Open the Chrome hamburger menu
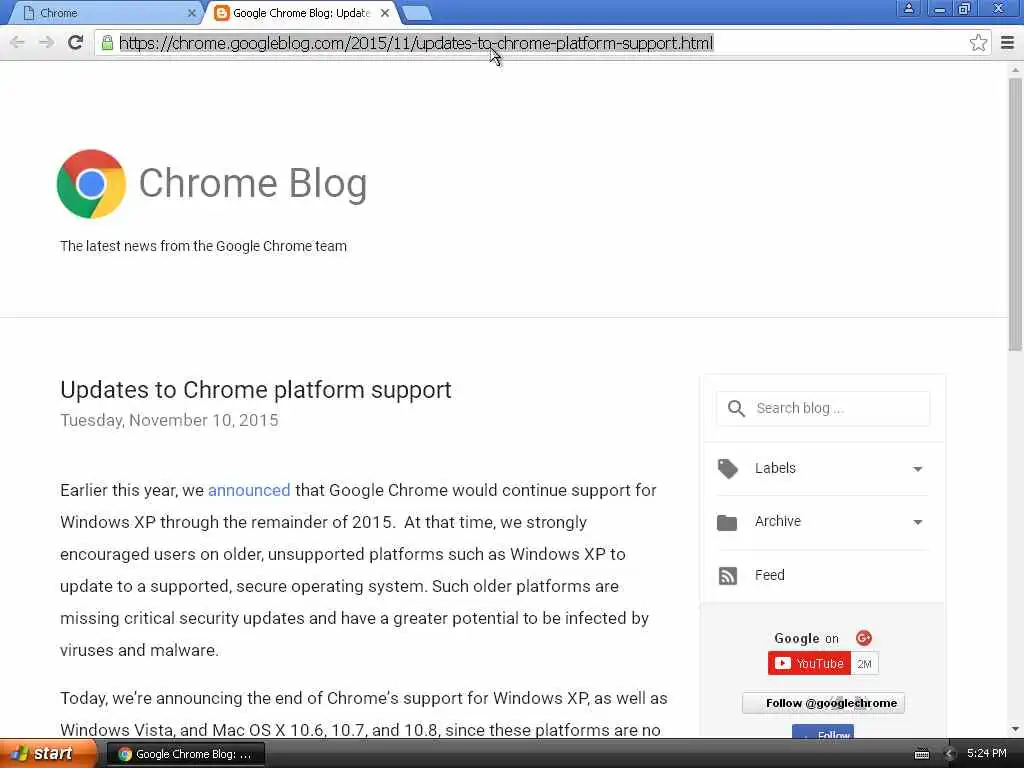Screen dimensions: 1024x768 tap(1007, 43)
